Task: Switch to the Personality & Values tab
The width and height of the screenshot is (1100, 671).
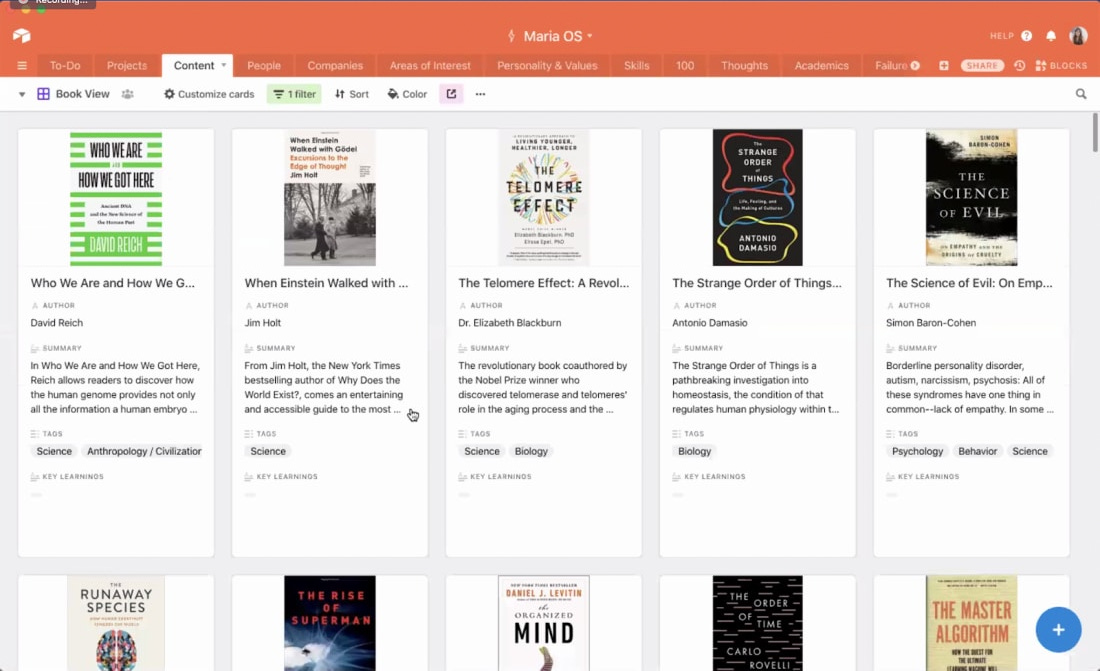Action: (547, 66)
